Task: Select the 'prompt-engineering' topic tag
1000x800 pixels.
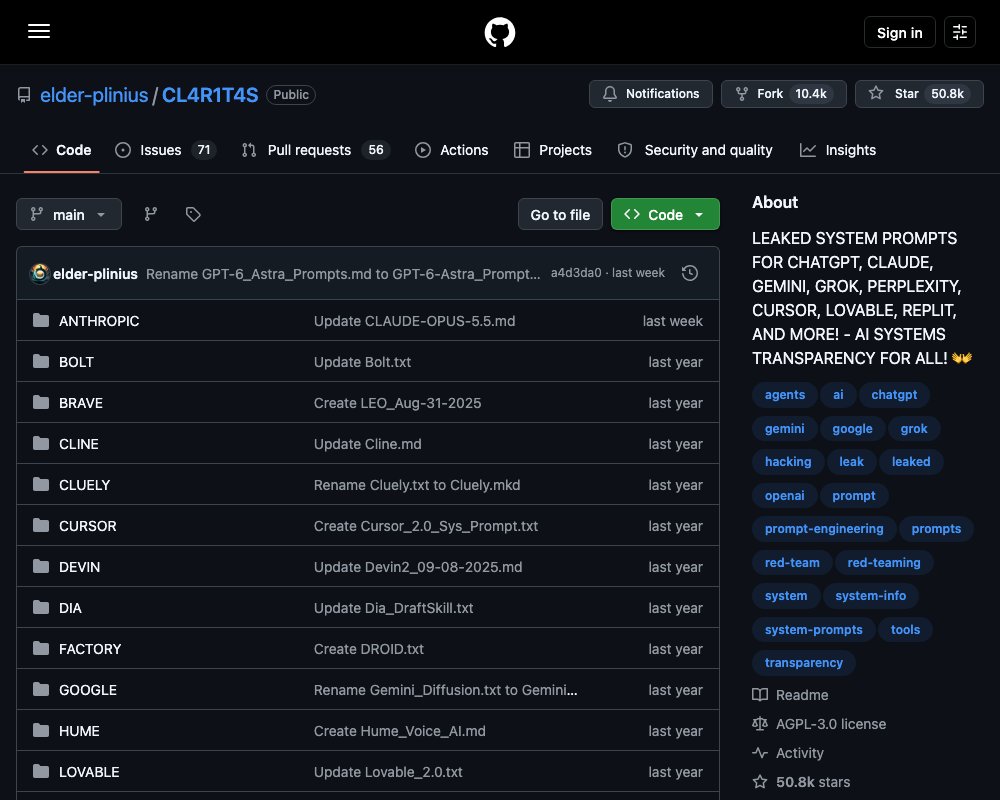Action: [824, 529]
